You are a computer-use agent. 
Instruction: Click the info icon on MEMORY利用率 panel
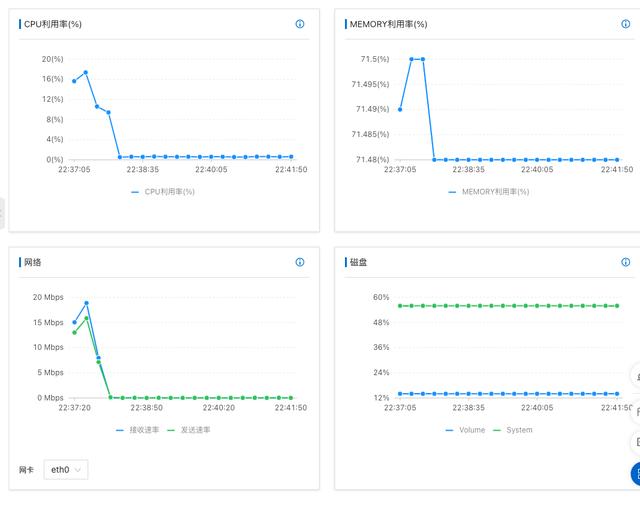point(626,24)
